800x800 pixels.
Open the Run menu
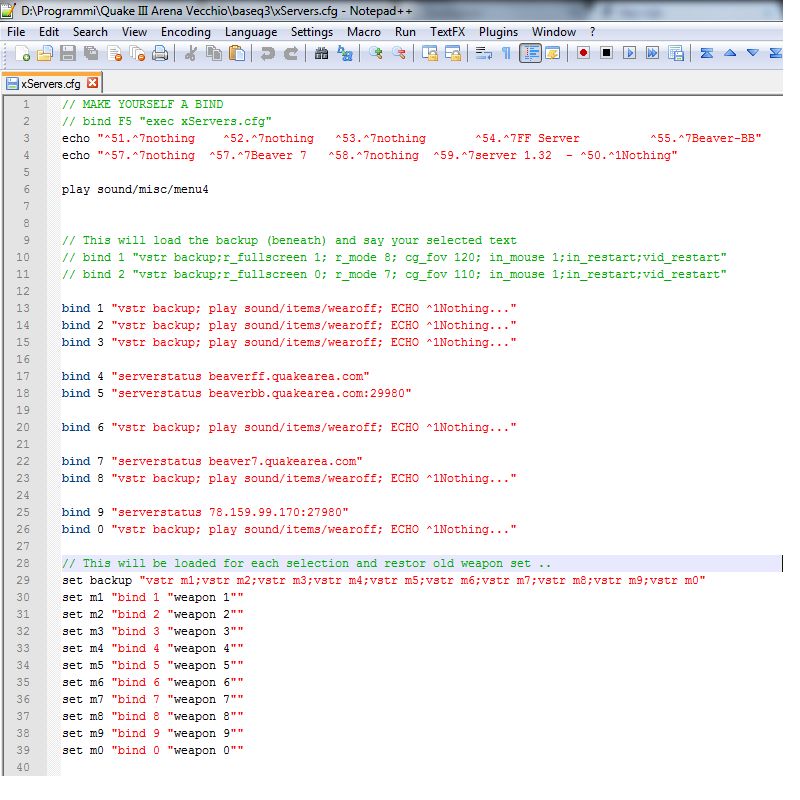405,32
